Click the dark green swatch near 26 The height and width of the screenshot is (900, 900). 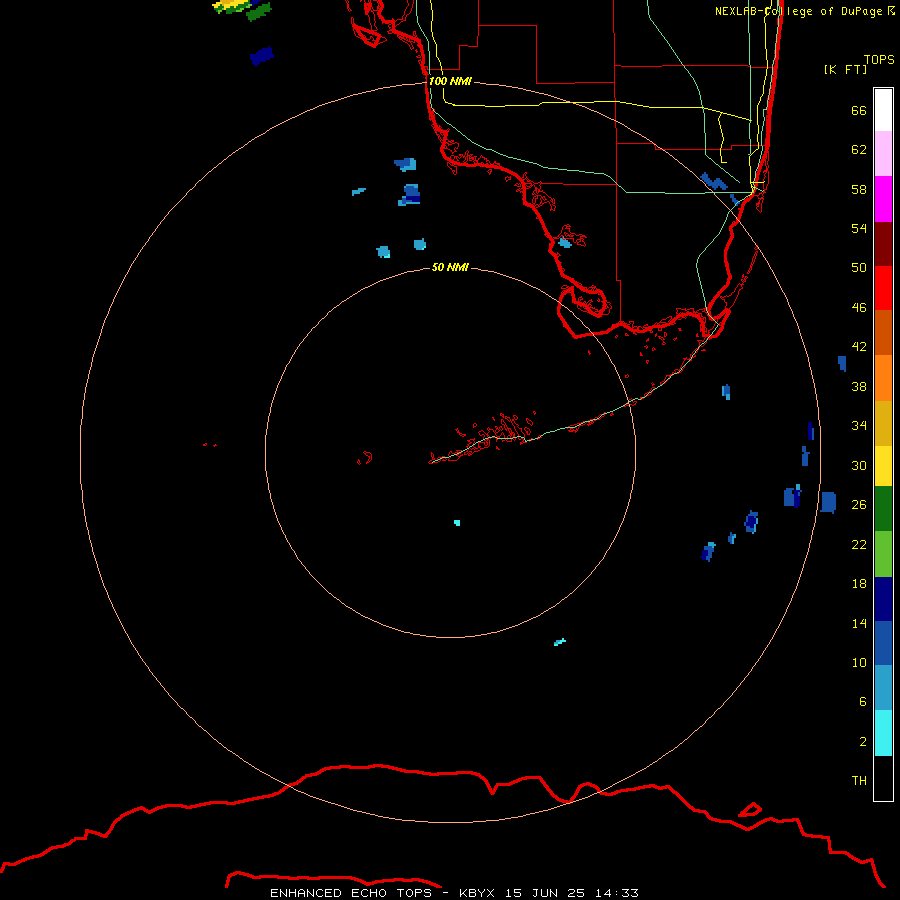coord(883,509)
